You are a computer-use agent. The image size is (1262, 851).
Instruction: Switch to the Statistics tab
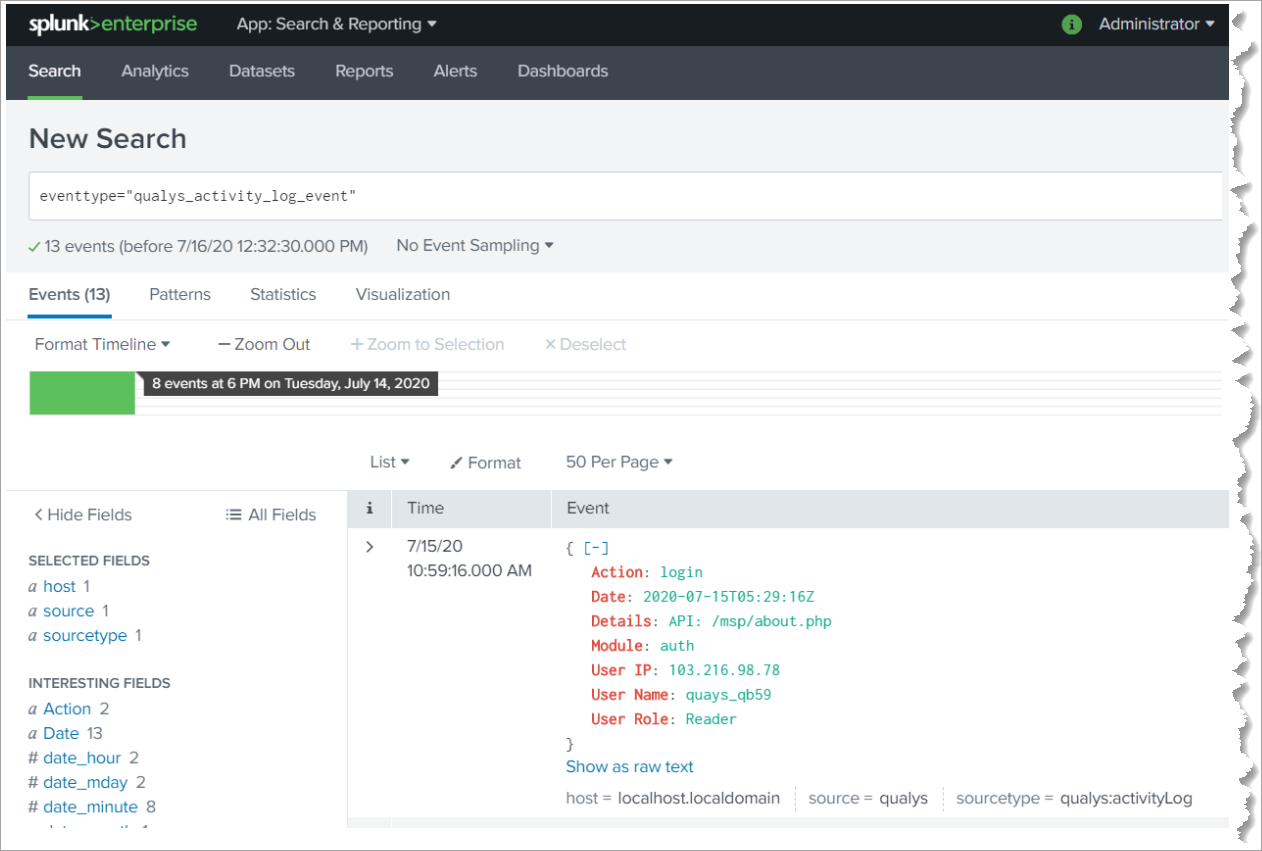click(283, 294)
